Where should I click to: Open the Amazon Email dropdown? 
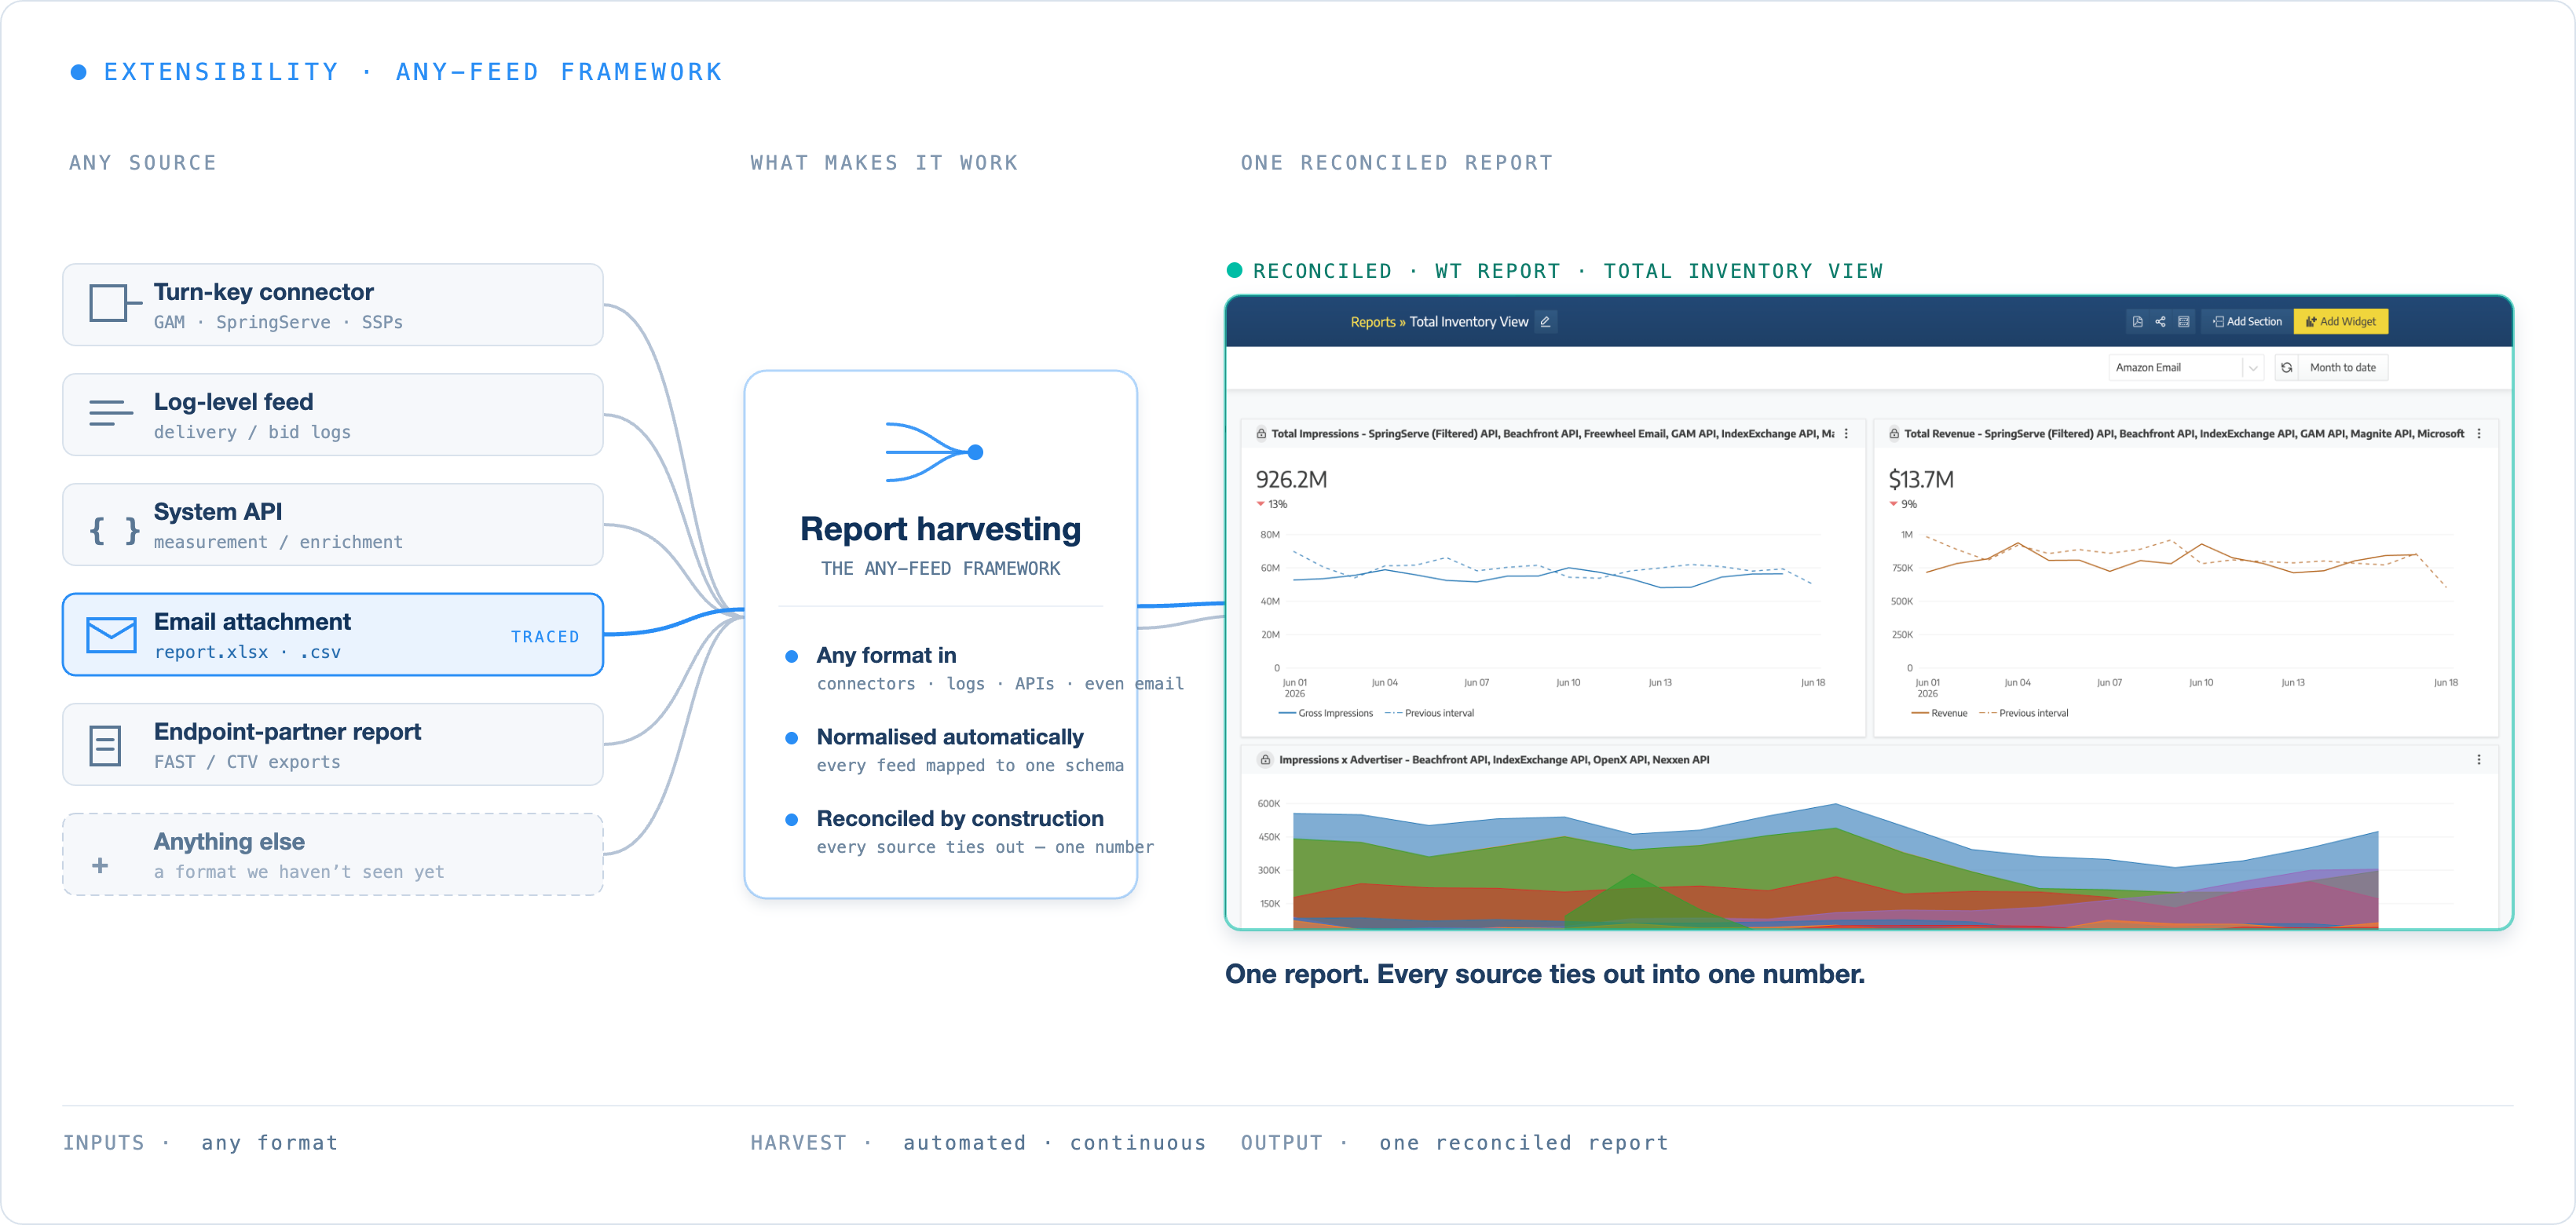pyautogui.click(x=2186, y=368)
